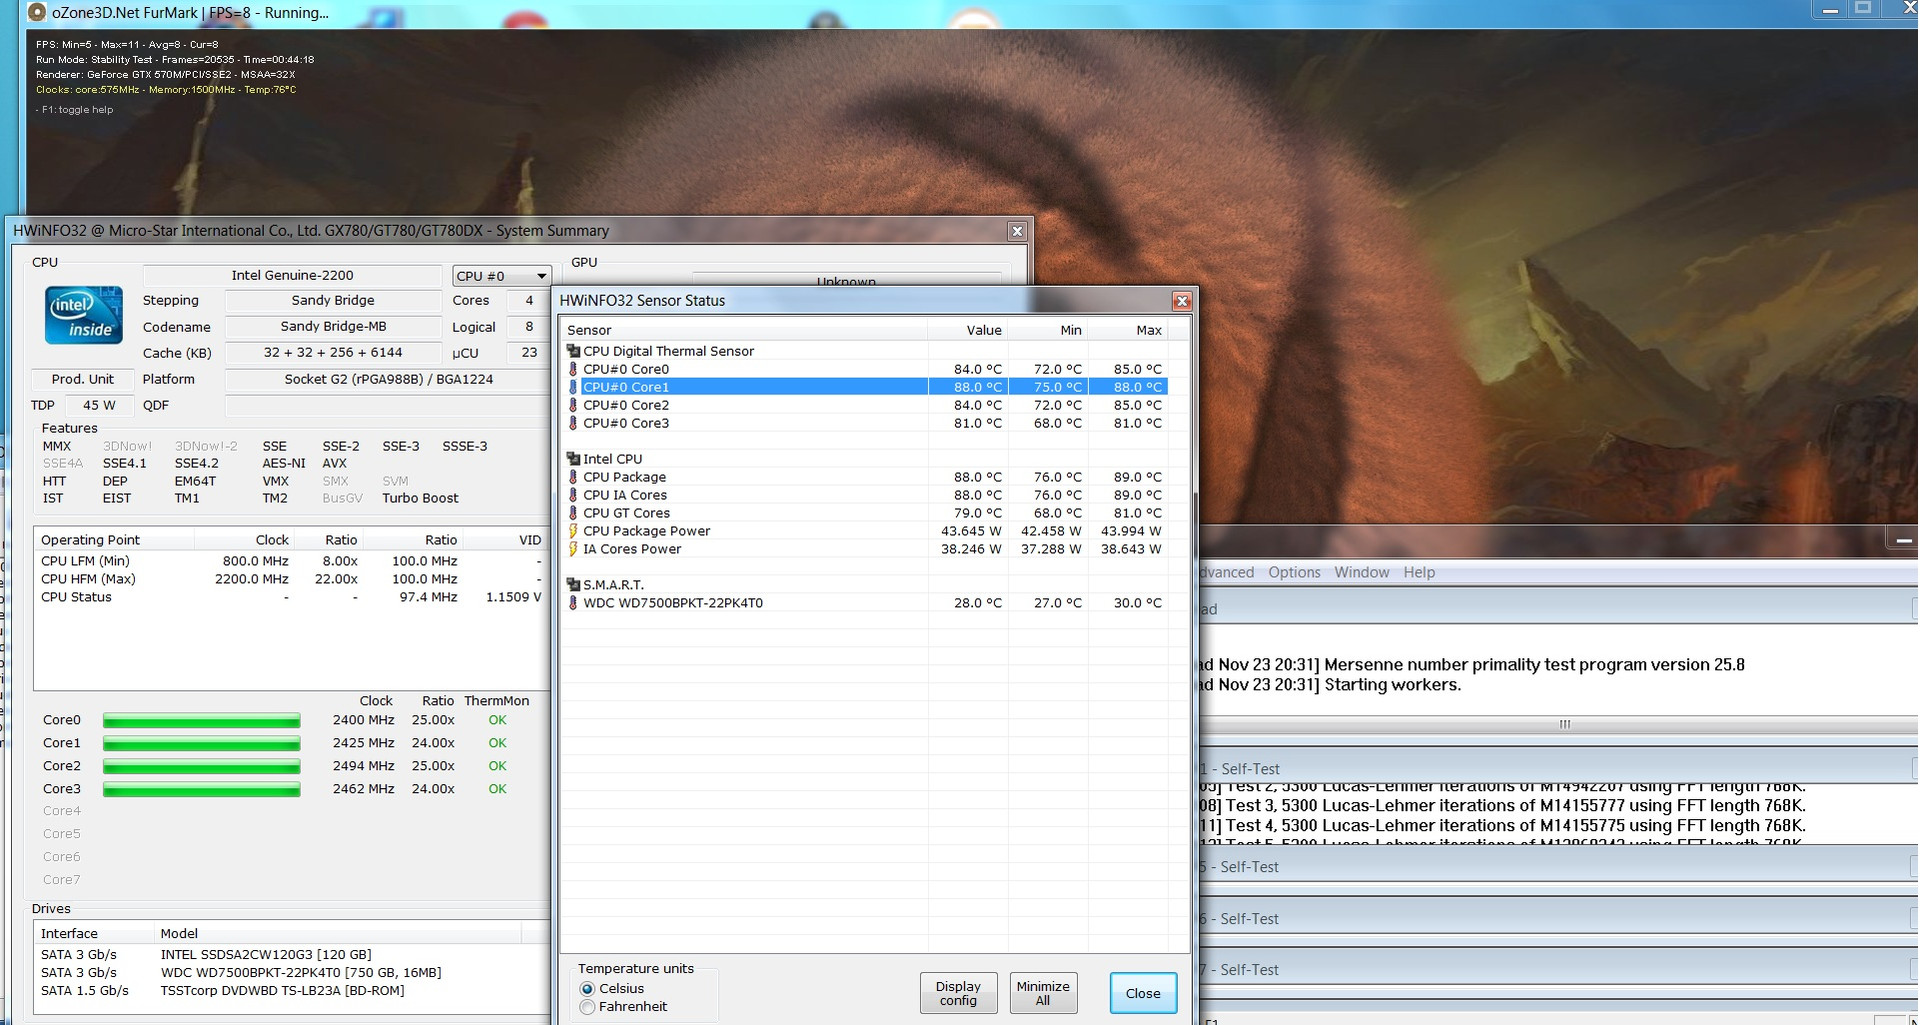Click the AES-NI feature label

pos(284,463)
